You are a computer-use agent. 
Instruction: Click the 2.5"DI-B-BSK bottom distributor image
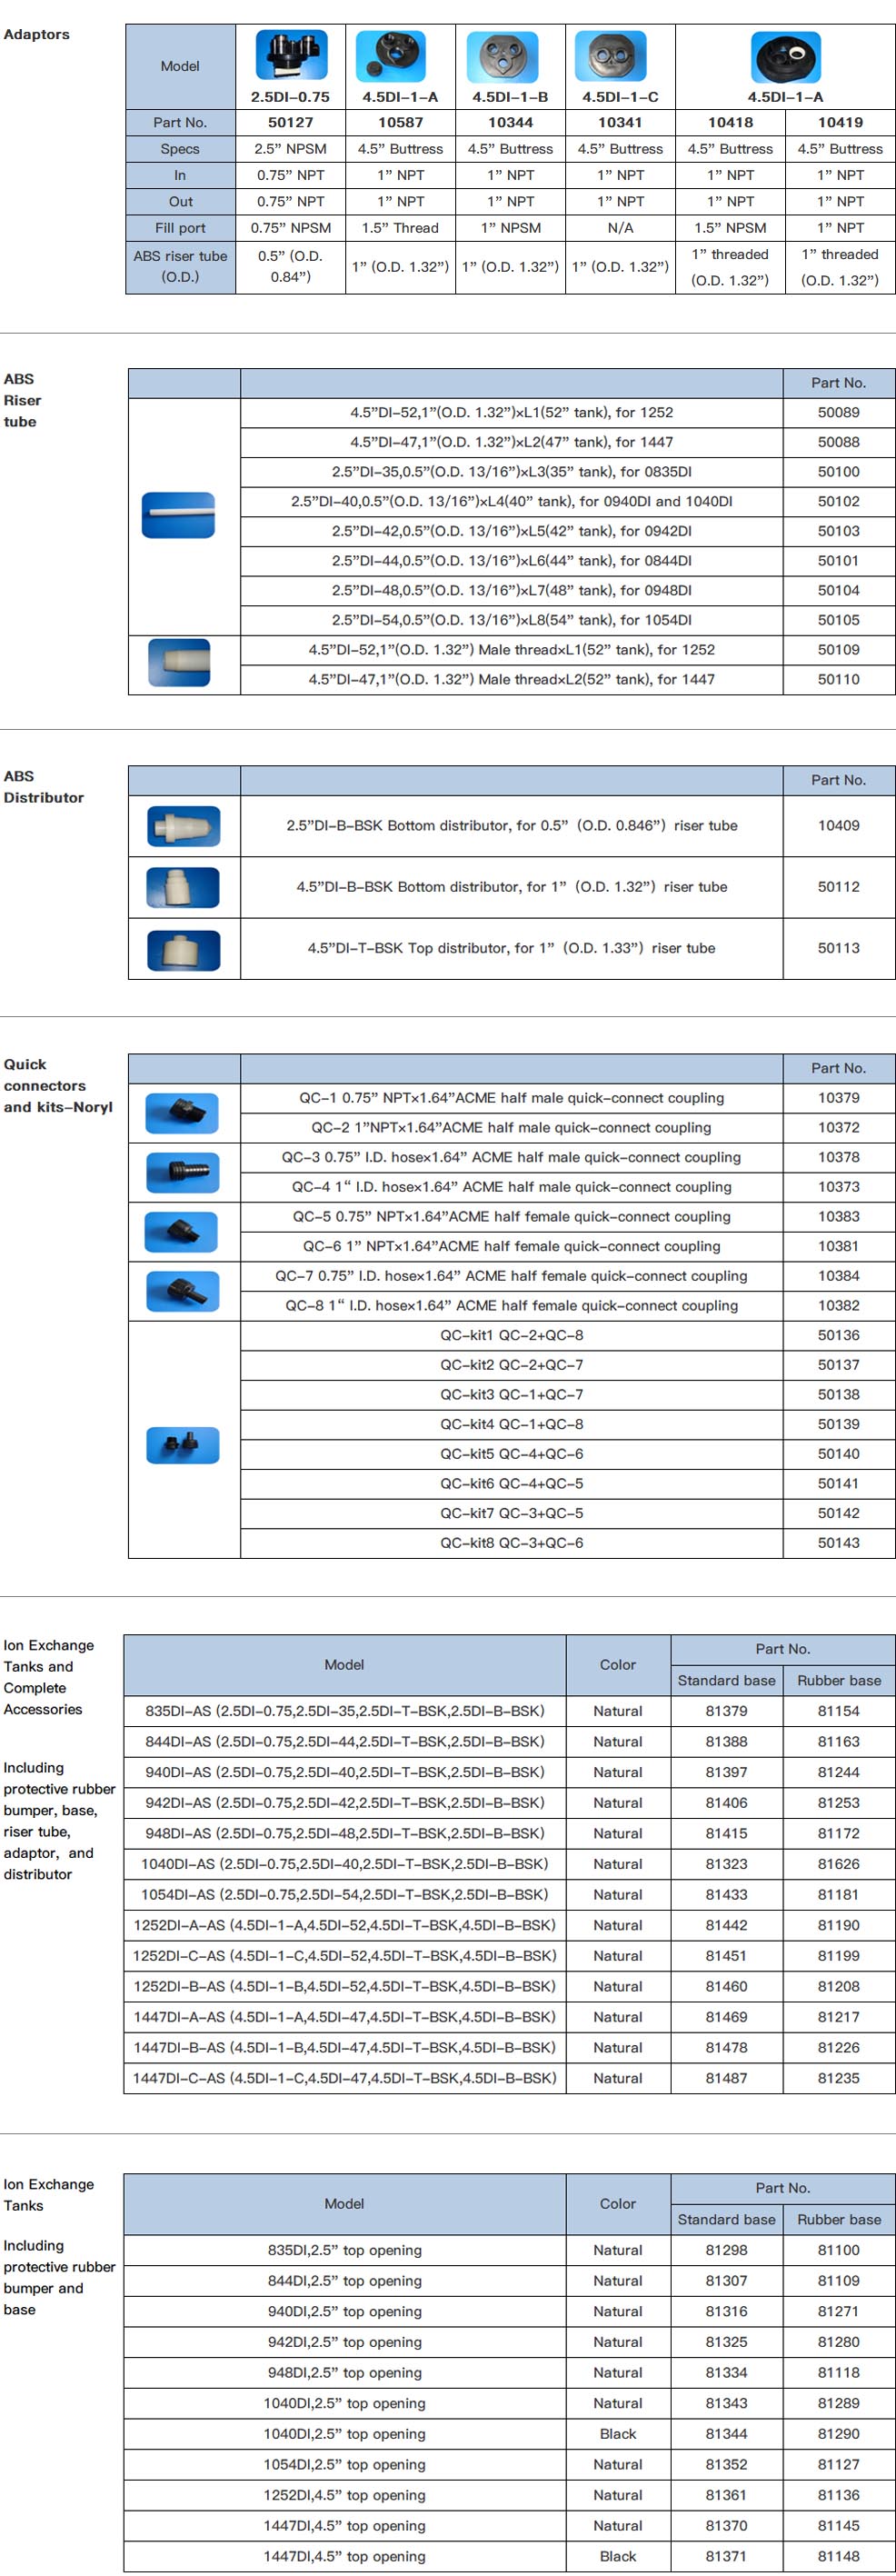(183, 826)
